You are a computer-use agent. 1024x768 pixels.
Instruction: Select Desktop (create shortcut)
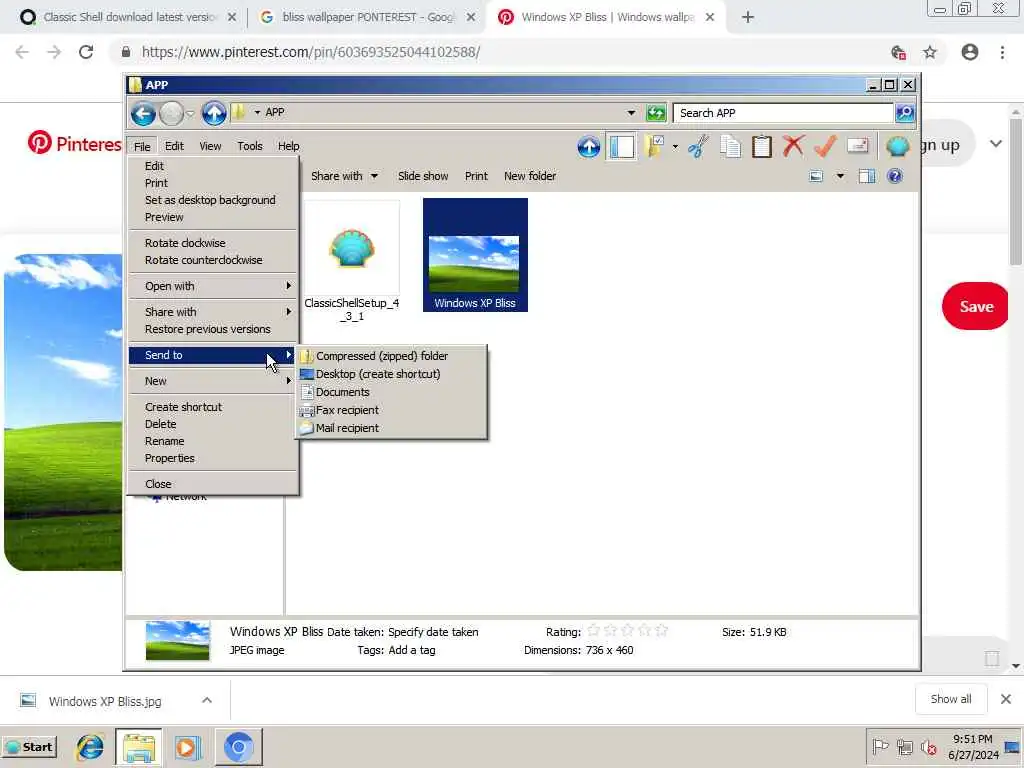click(x=392, y=374)
